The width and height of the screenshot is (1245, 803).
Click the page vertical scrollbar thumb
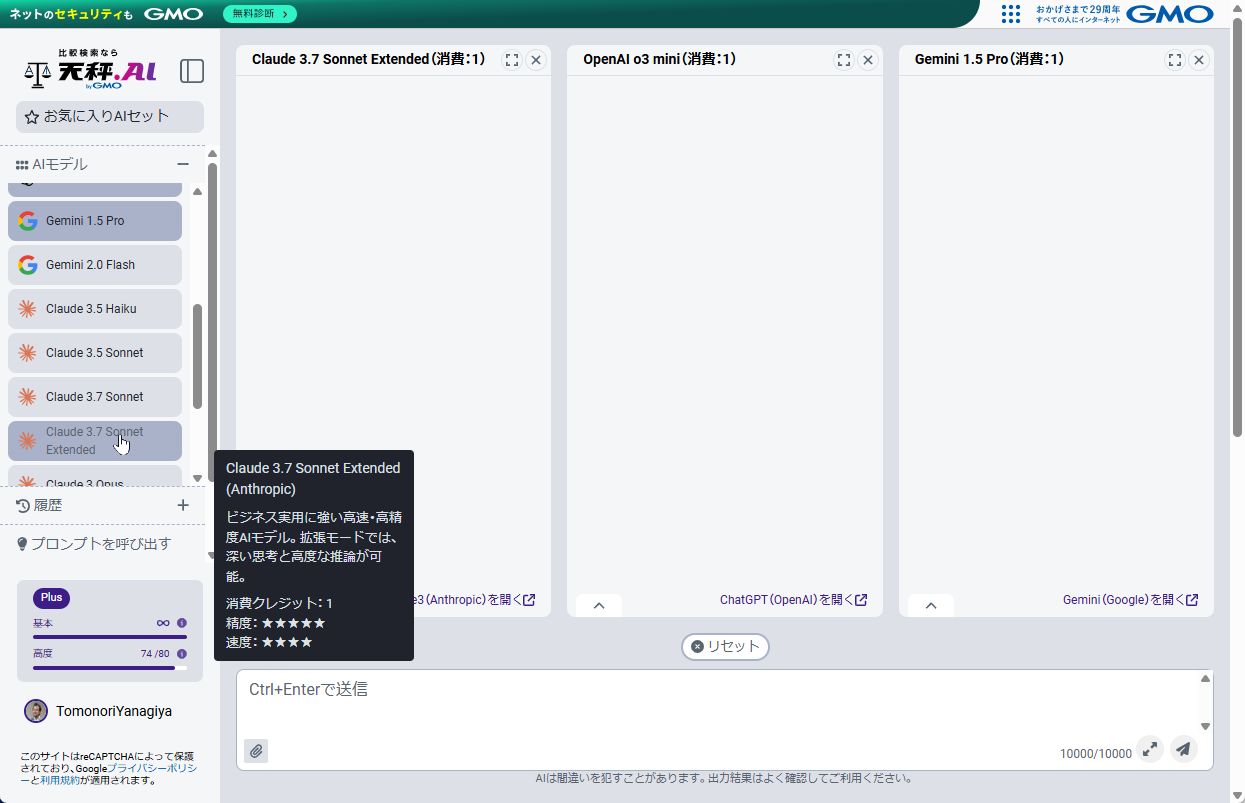(x=1237, y=227)
